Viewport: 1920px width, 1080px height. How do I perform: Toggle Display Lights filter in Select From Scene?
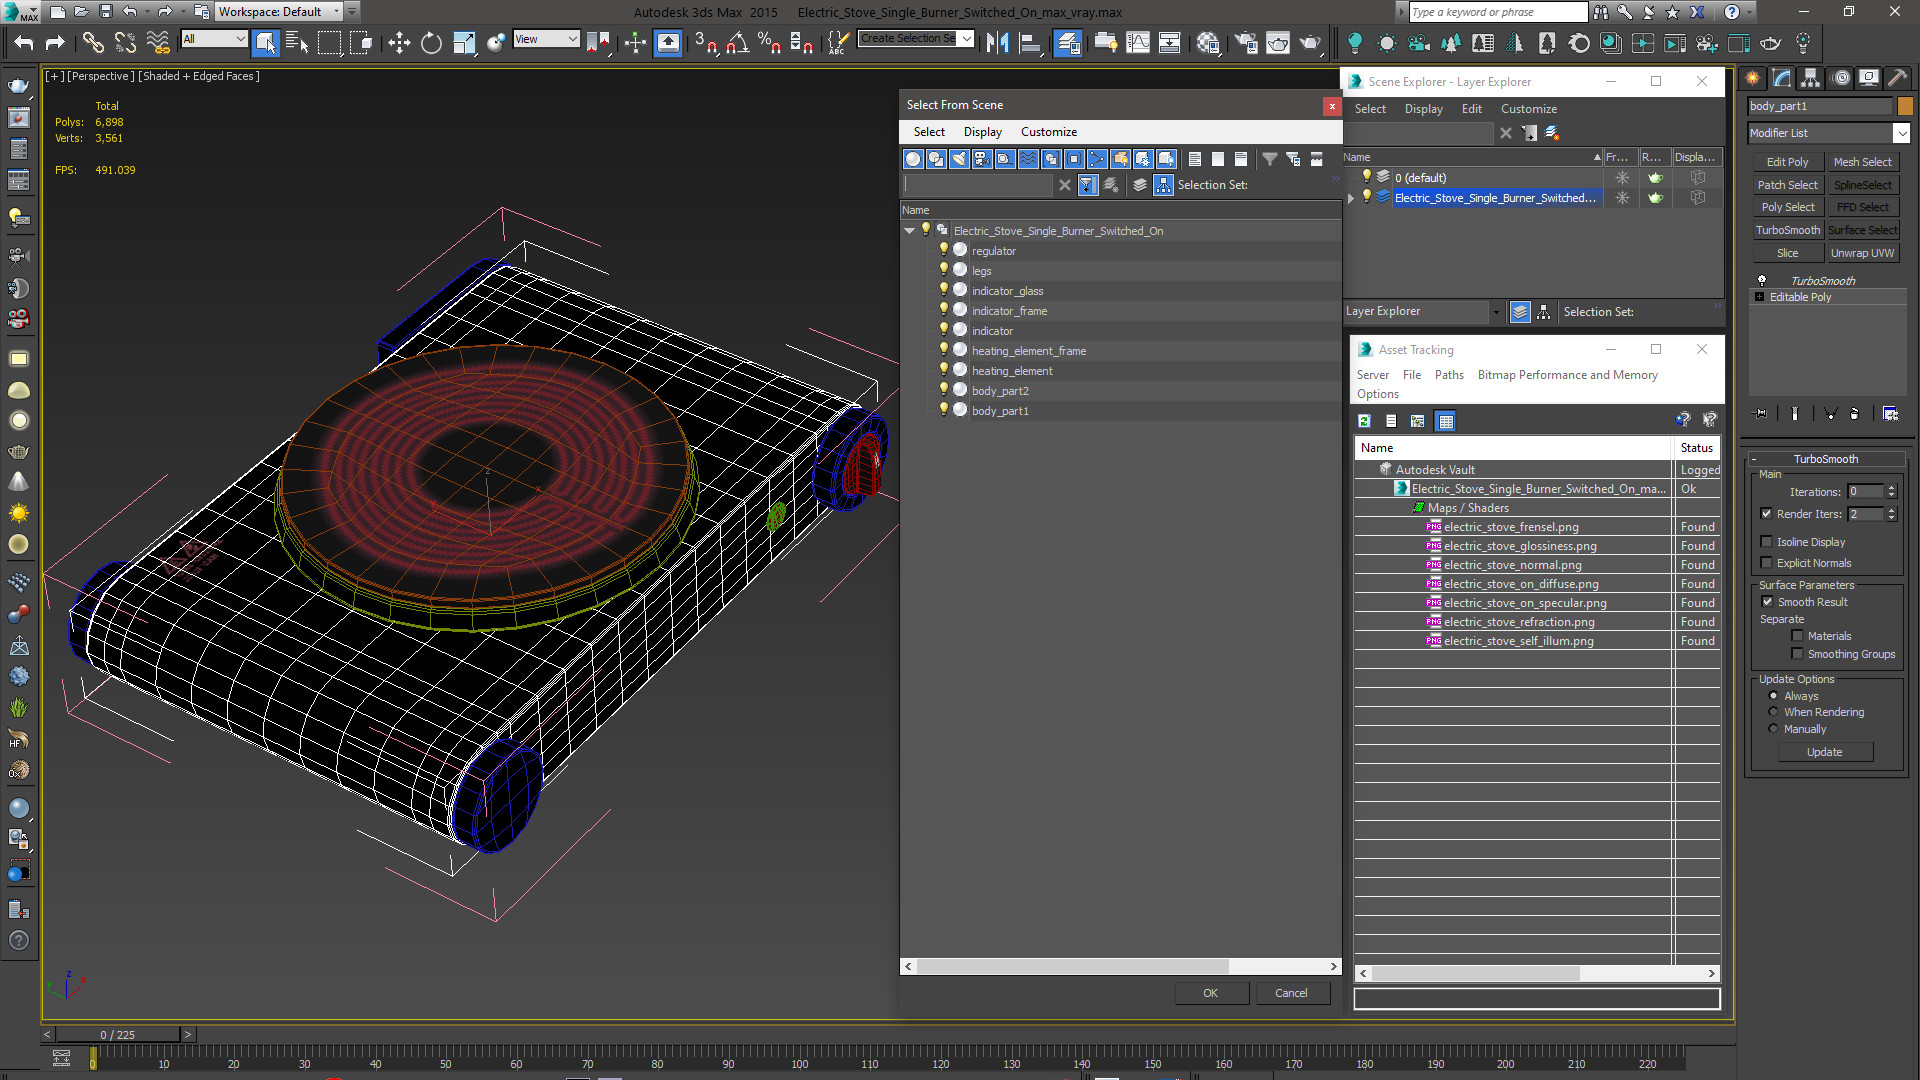(x=959, y=159)
